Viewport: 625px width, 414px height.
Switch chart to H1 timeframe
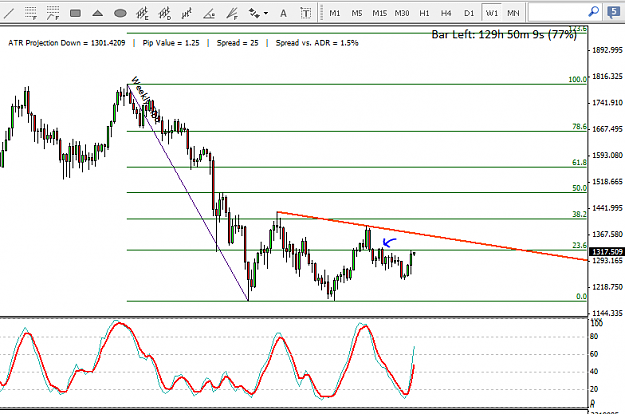click(424, 13)
